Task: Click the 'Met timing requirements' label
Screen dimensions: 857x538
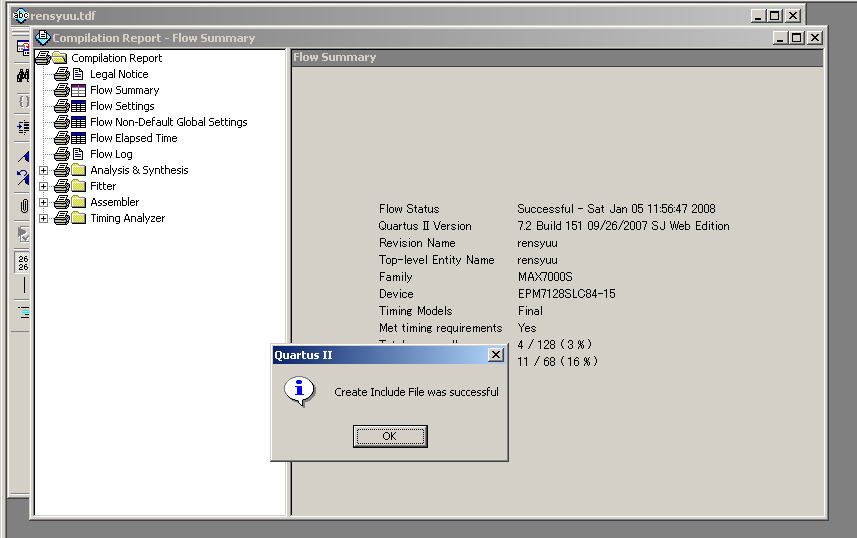Action: (x=441, y=328)
